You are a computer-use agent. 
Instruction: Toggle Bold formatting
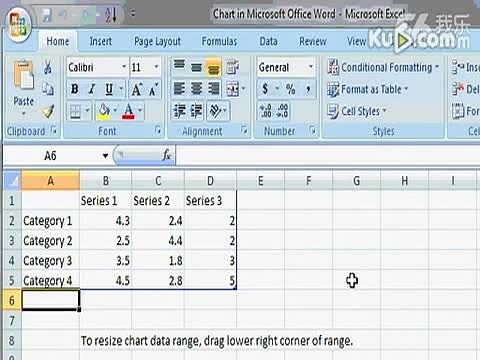coord(75,89)
